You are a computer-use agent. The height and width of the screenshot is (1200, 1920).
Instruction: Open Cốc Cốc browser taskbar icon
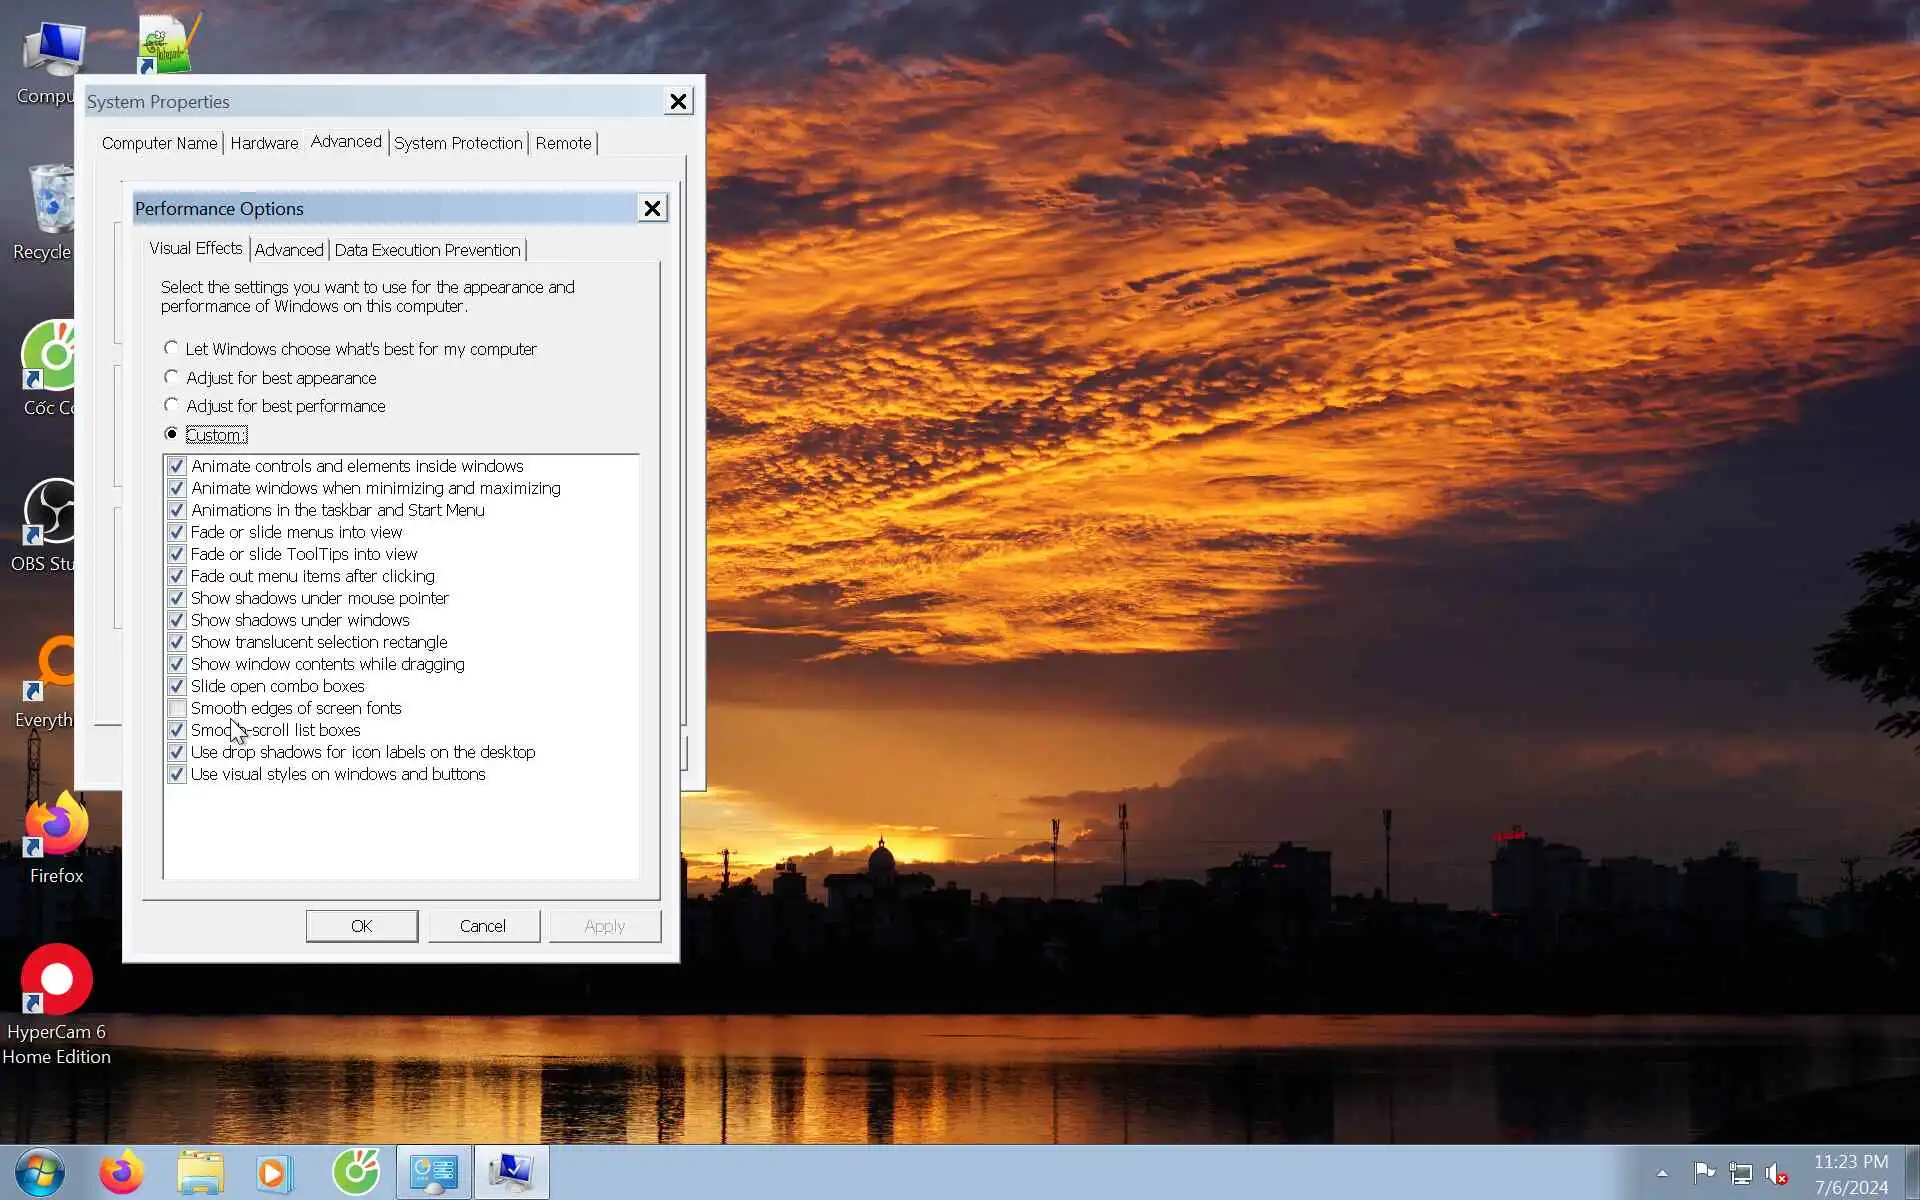(356, 1172)
